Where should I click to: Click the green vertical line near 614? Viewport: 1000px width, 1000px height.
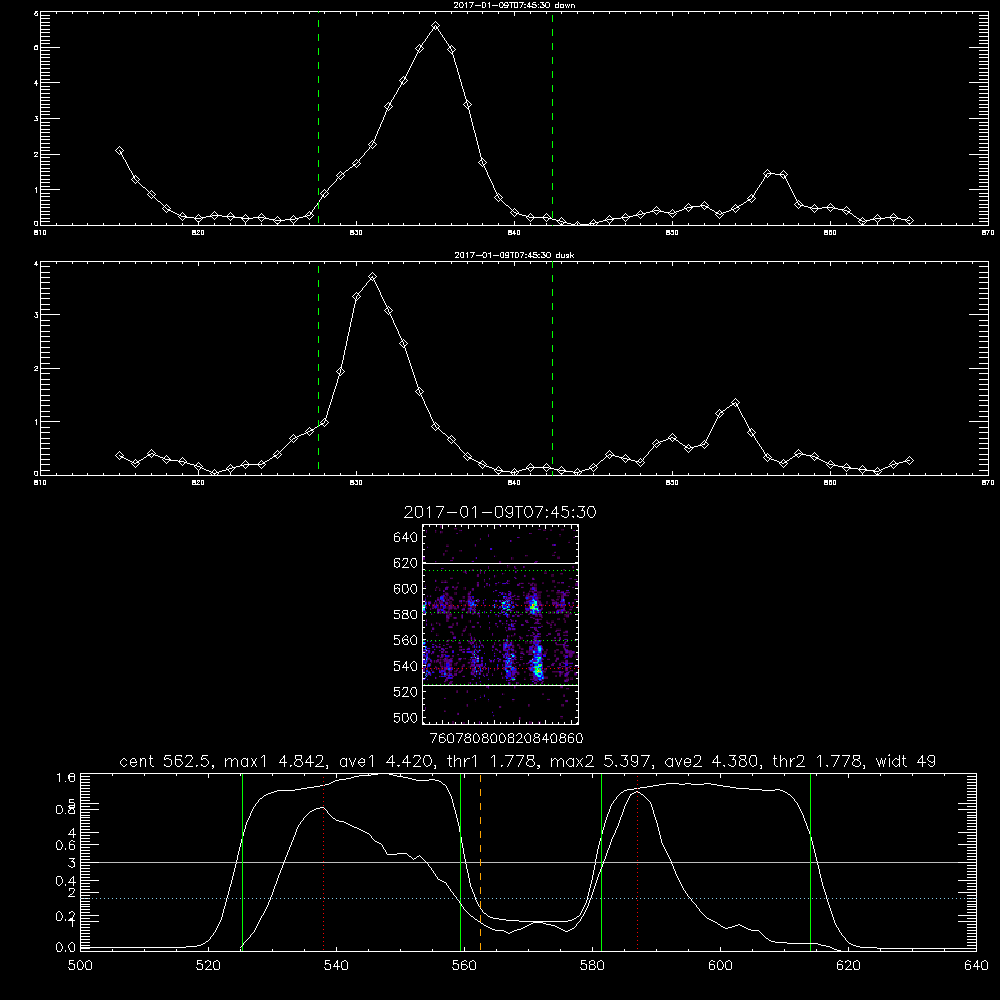811,862
